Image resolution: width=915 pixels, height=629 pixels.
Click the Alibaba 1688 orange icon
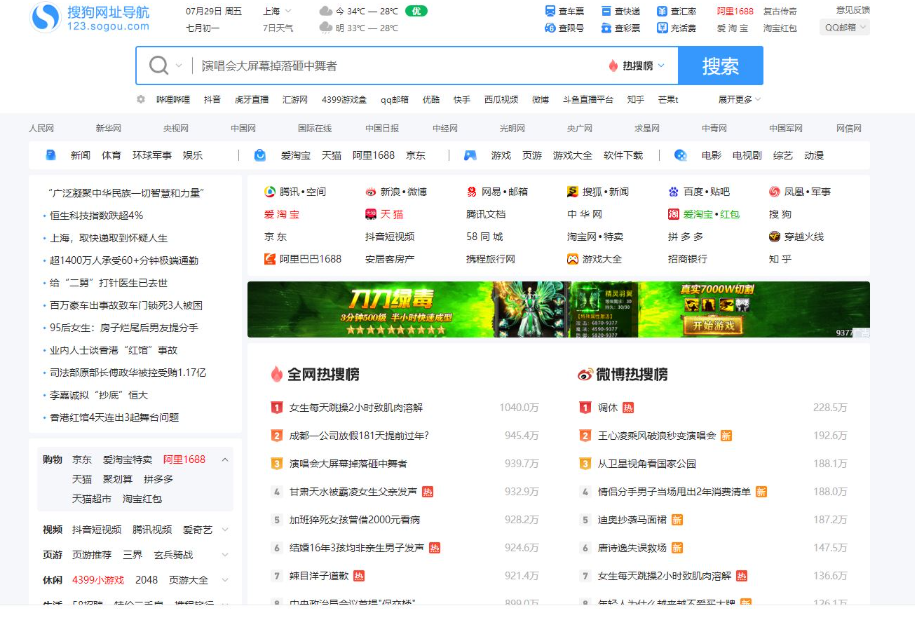click(x=269, y=259)
